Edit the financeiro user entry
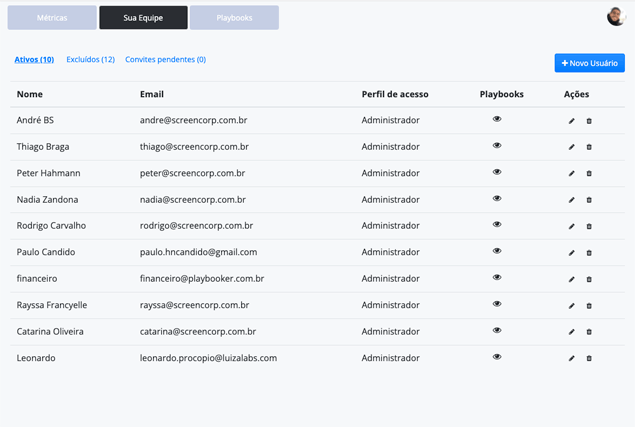The width and height of the screenshot is (635, 441). coord(571,279)
